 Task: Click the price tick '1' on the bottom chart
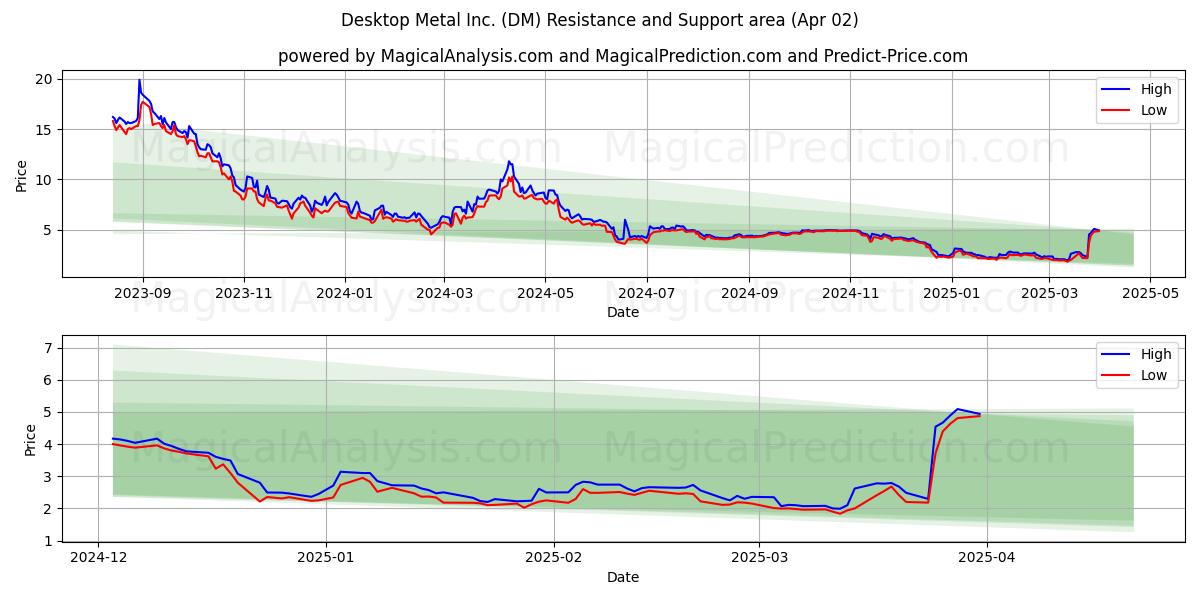pos(50,541)
